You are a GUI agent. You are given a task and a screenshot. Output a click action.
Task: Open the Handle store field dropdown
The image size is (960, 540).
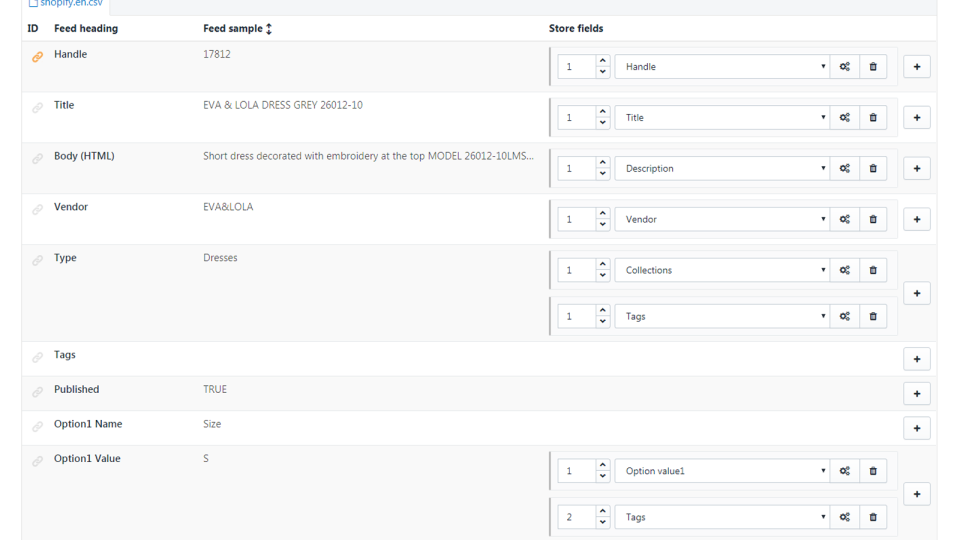[x=722, y=67]
